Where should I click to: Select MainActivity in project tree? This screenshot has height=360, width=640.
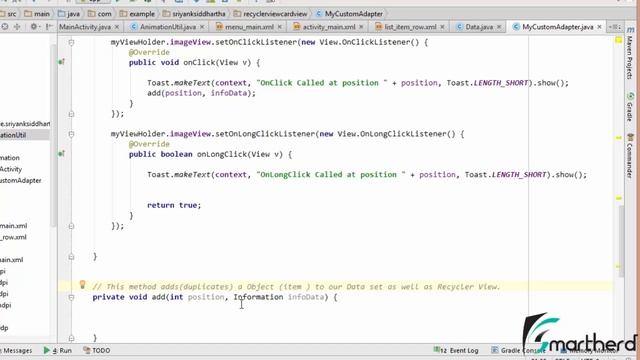coord(11,169)
